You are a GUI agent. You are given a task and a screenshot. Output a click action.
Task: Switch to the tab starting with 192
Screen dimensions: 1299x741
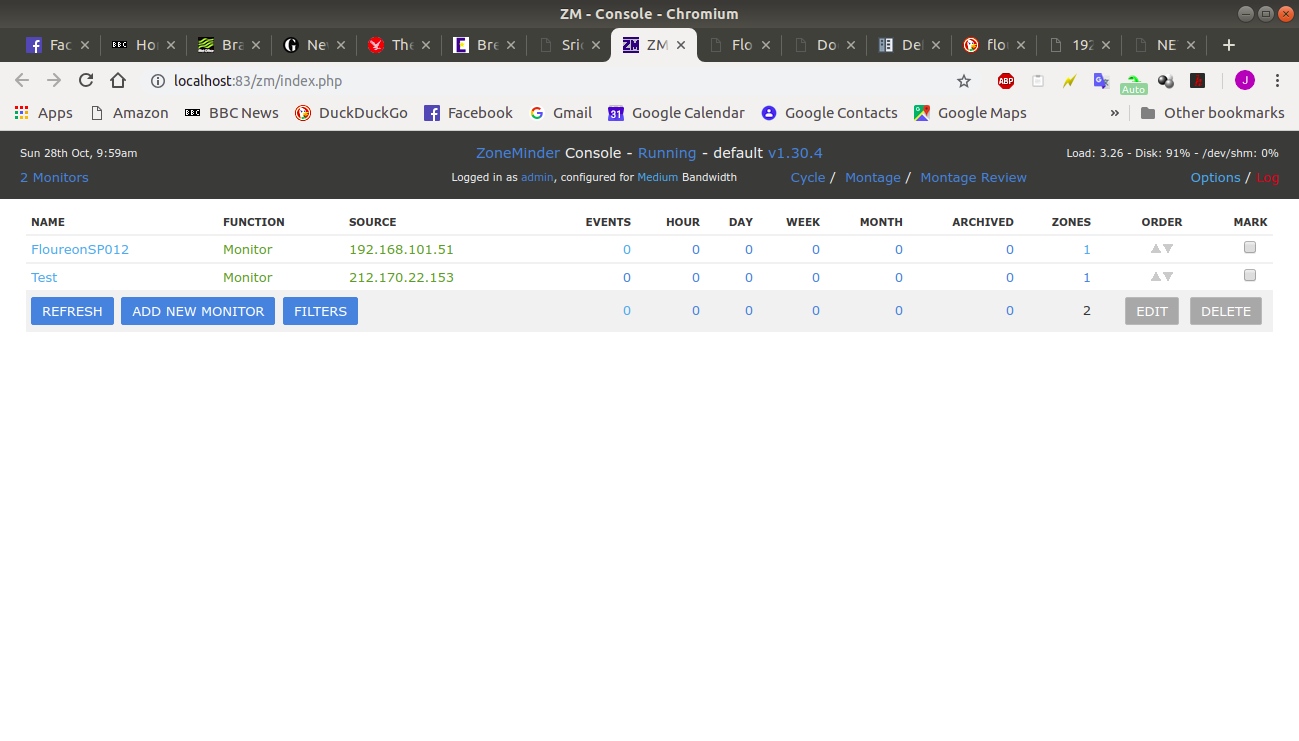(1079, 45)
